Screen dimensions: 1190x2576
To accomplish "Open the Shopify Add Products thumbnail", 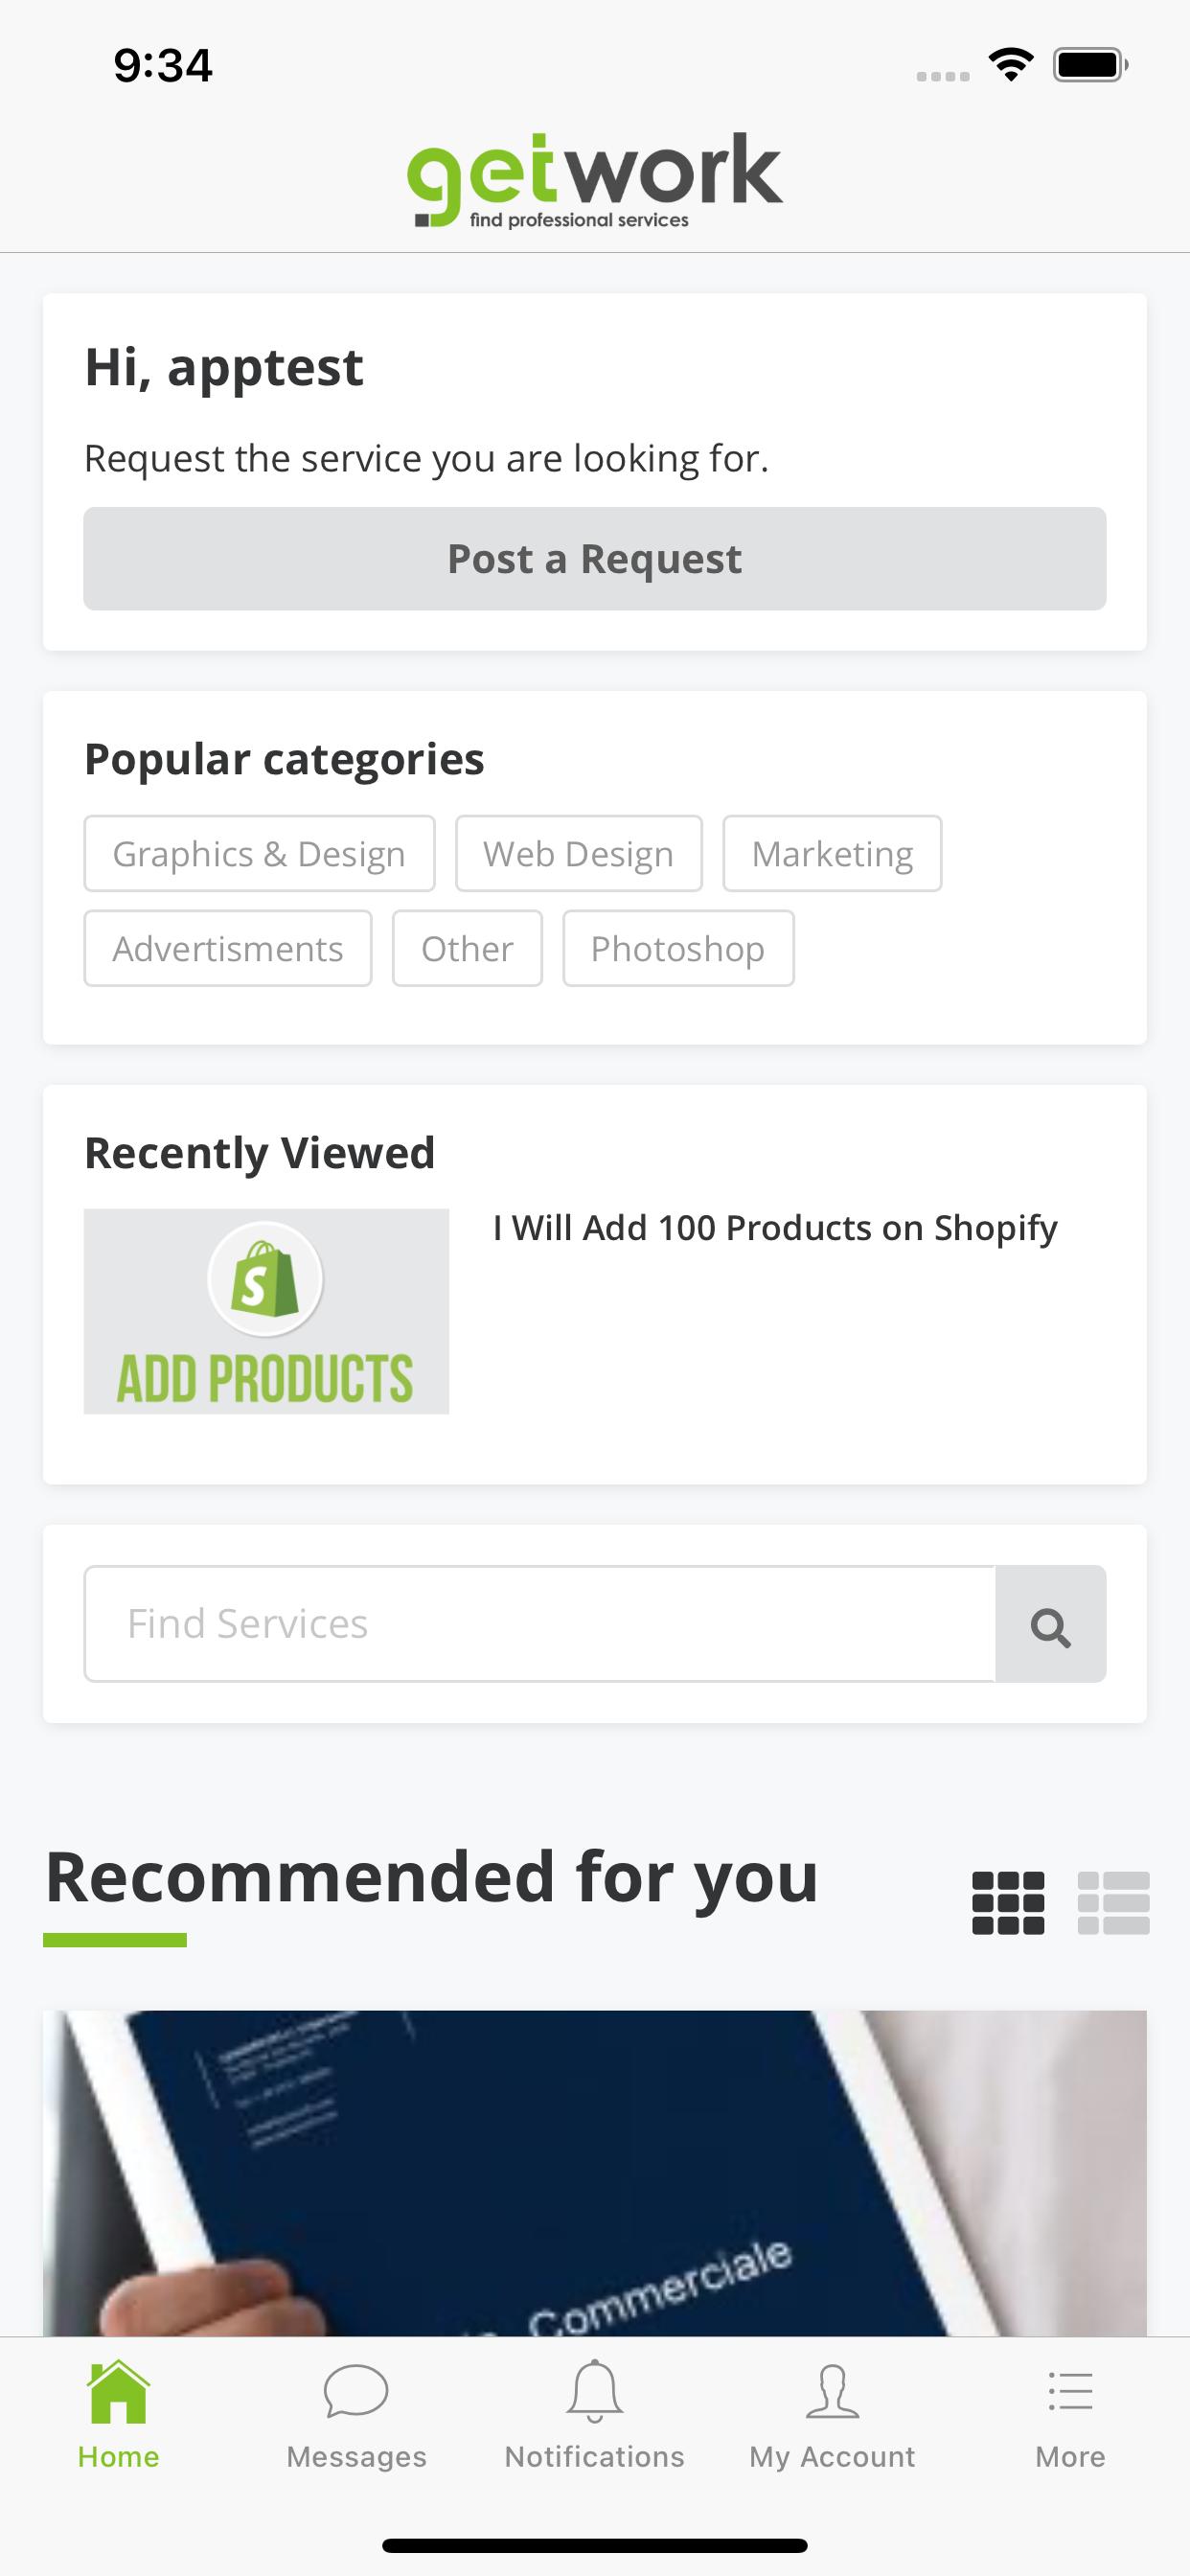I will tap(266, 1311).
